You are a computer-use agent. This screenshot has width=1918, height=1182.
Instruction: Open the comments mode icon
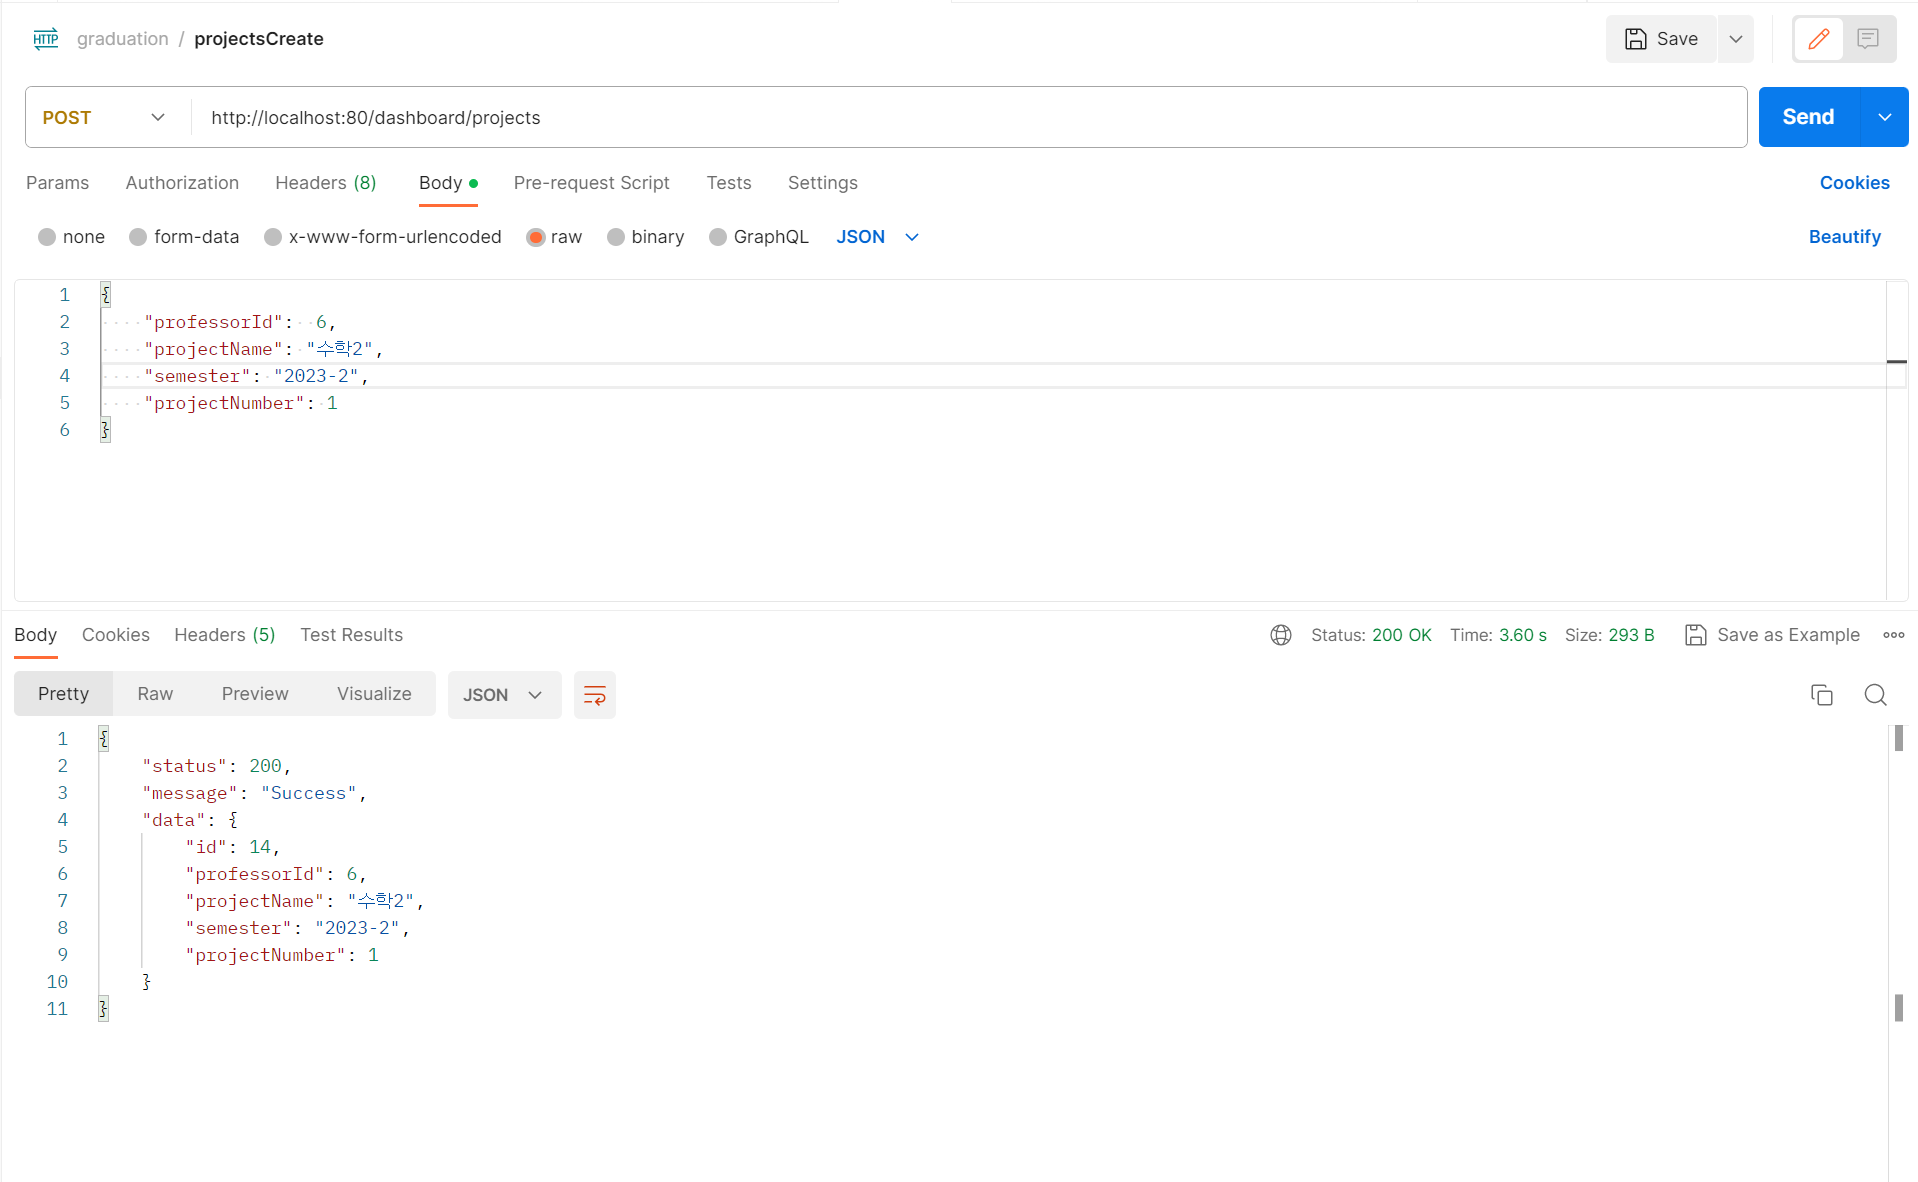pos(1867,39)
